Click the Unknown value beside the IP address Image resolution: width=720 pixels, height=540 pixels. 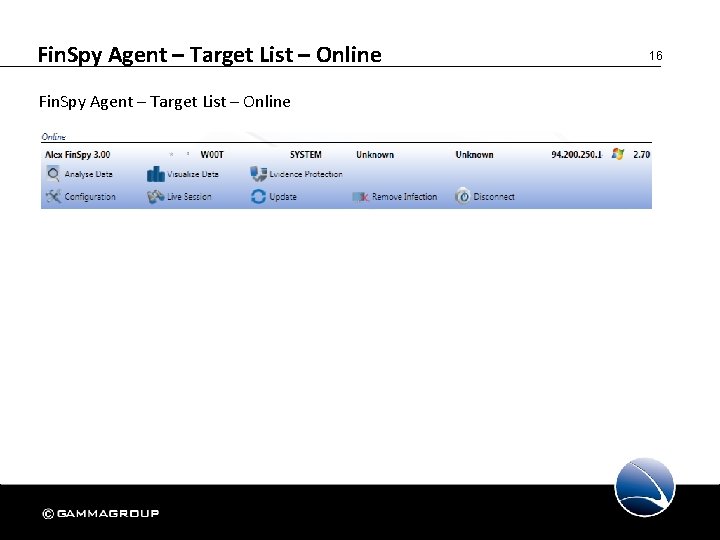[x=474, y=155]
